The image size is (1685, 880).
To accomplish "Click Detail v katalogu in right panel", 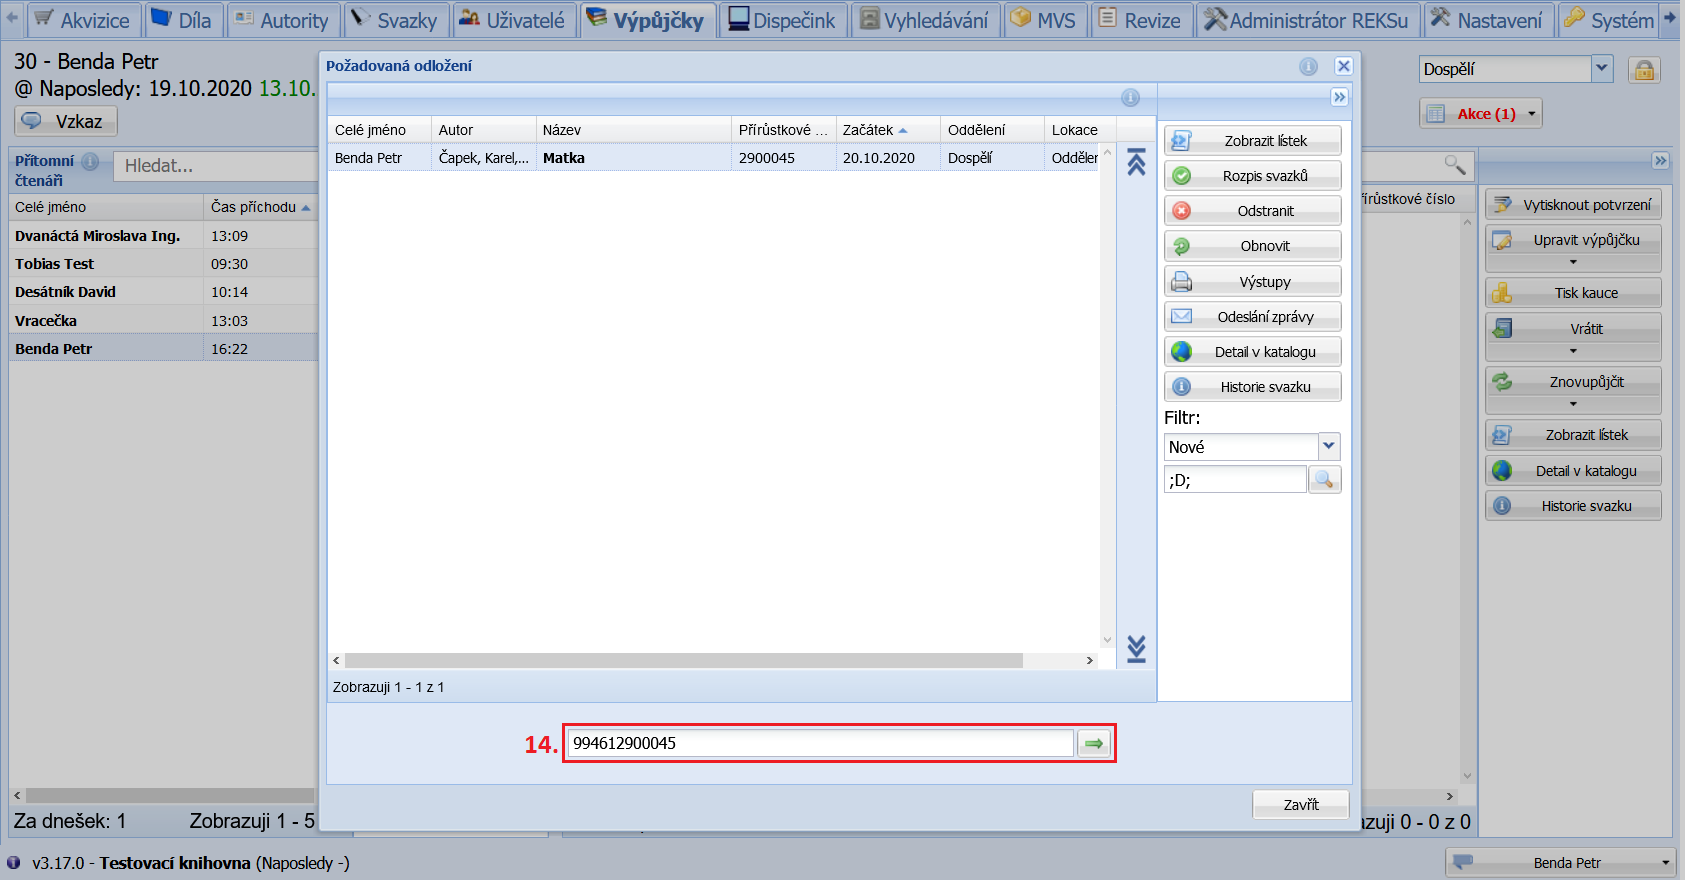I will (x=1573, y=471).
